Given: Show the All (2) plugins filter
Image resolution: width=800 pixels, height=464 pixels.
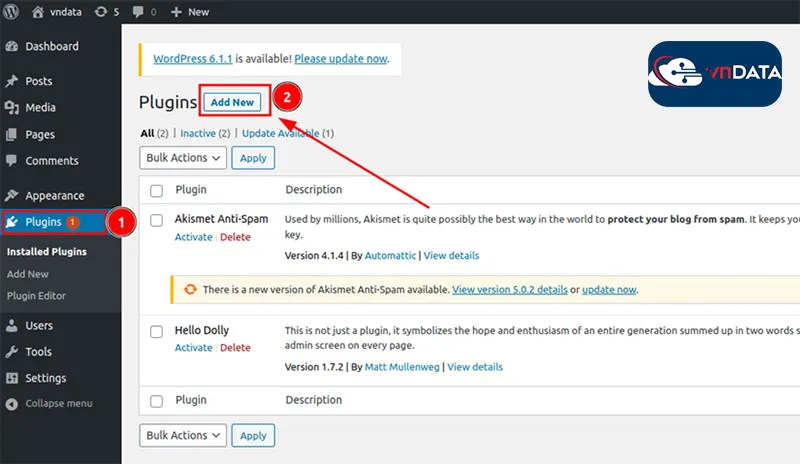Looking at the screenshot, I should 154,133.
